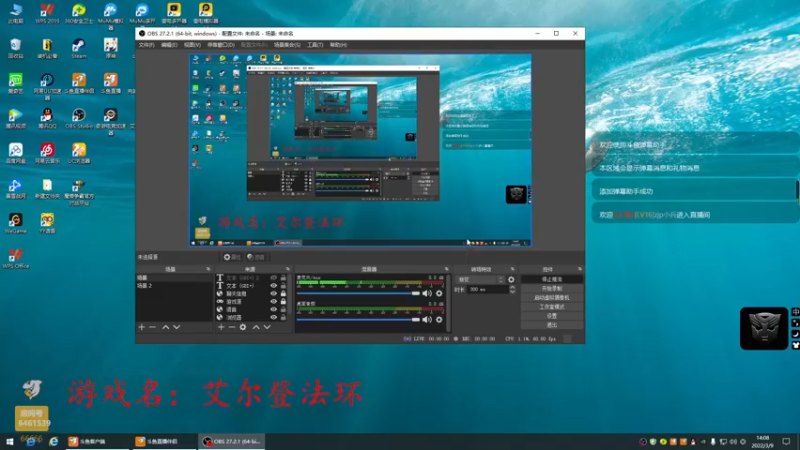
Task: Enable 工作室模式 button
Action: tap(552, 307)
